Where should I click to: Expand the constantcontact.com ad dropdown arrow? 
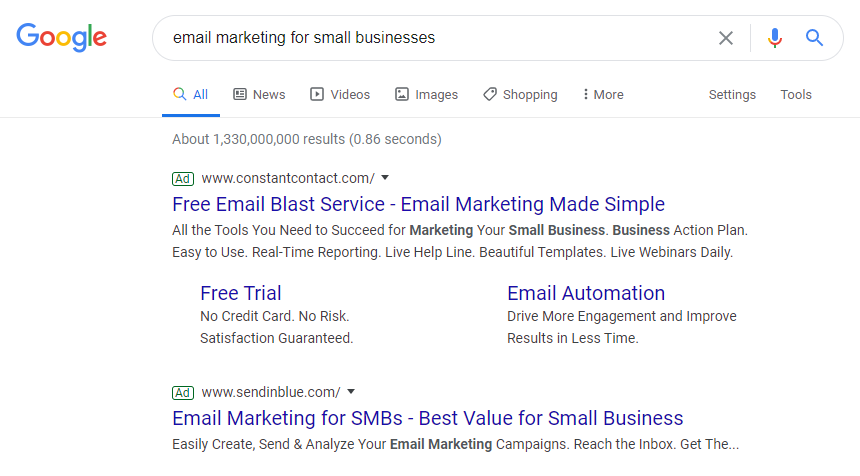(x=385, y=178)
